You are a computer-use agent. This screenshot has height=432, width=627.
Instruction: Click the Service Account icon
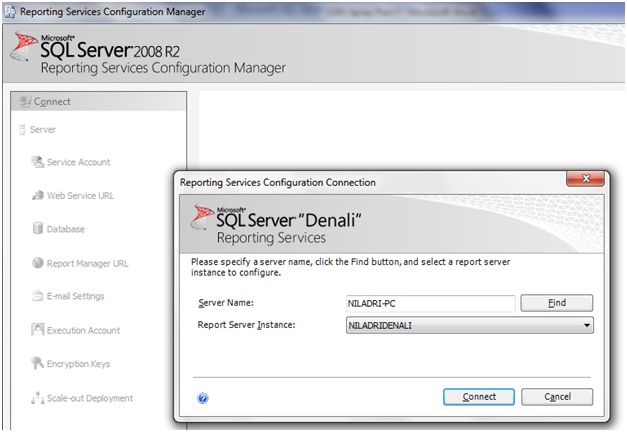[38, 162]
